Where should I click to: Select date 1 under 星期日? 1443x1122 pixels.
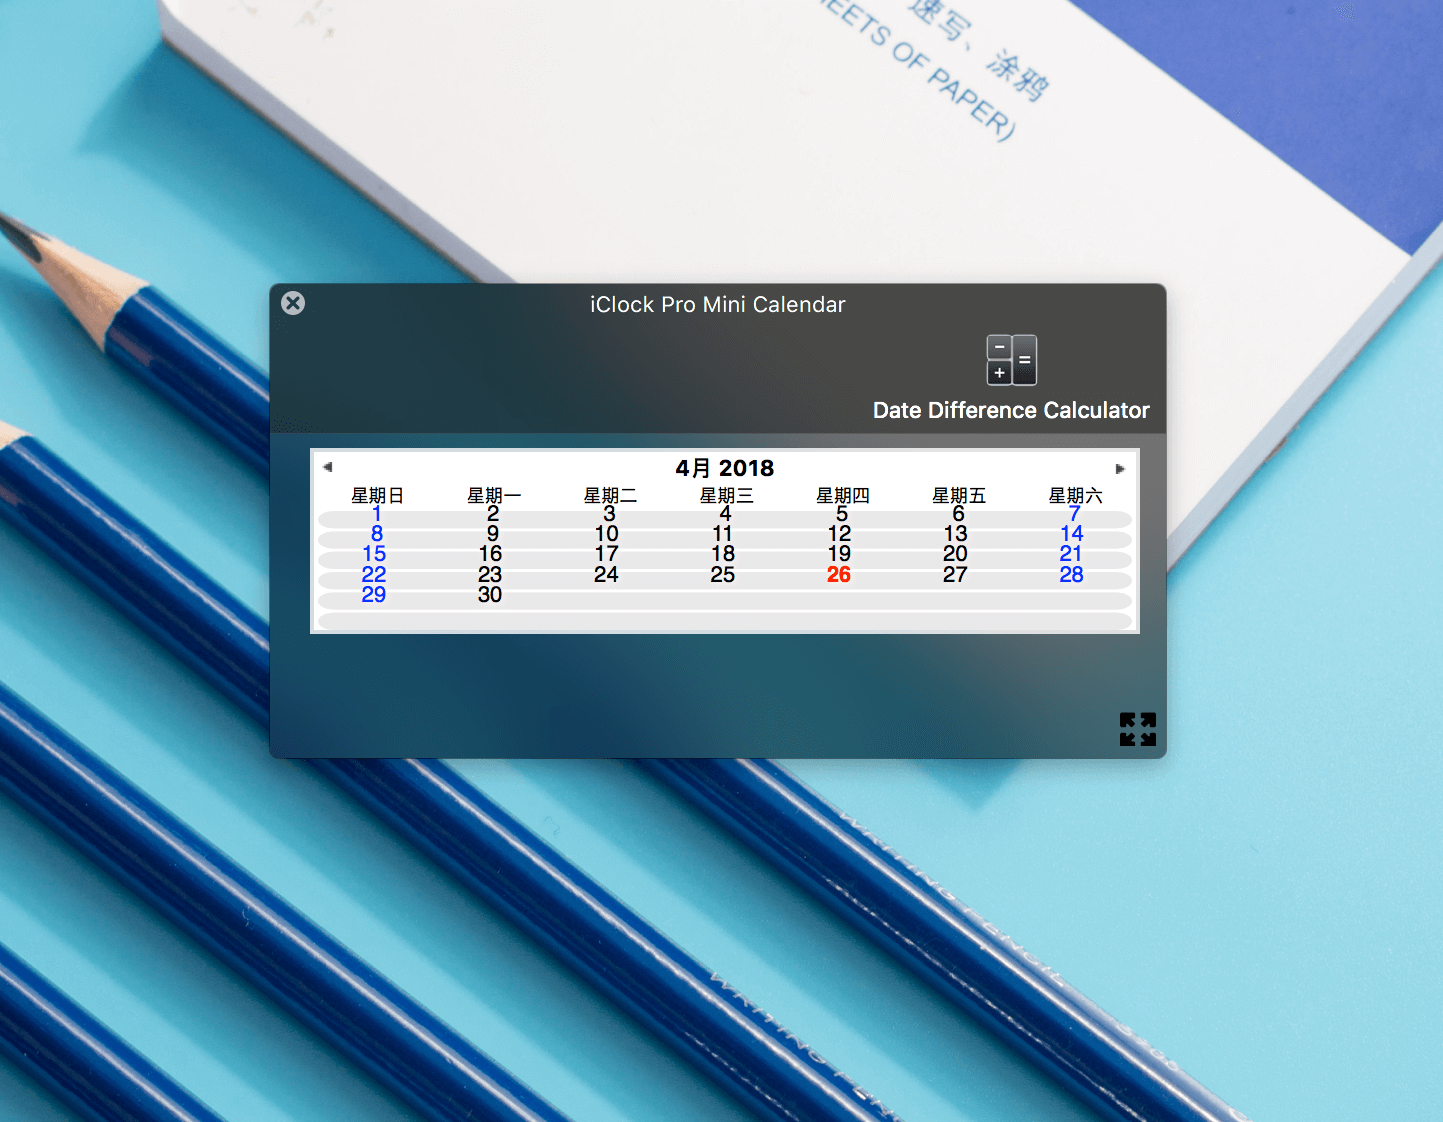click(377, 513)
